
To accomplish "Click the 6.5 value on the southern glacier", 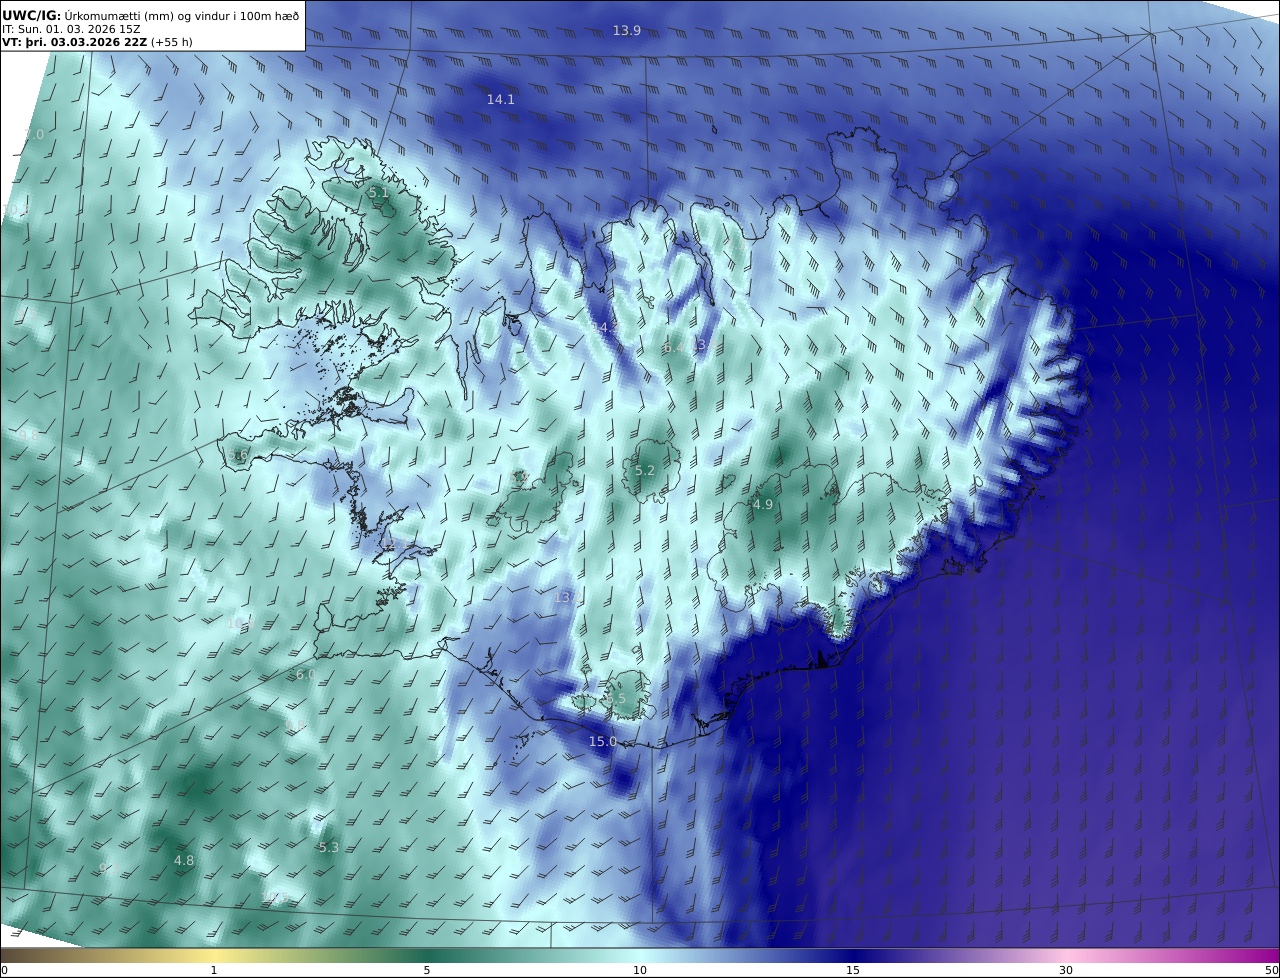I will (615, 699).
